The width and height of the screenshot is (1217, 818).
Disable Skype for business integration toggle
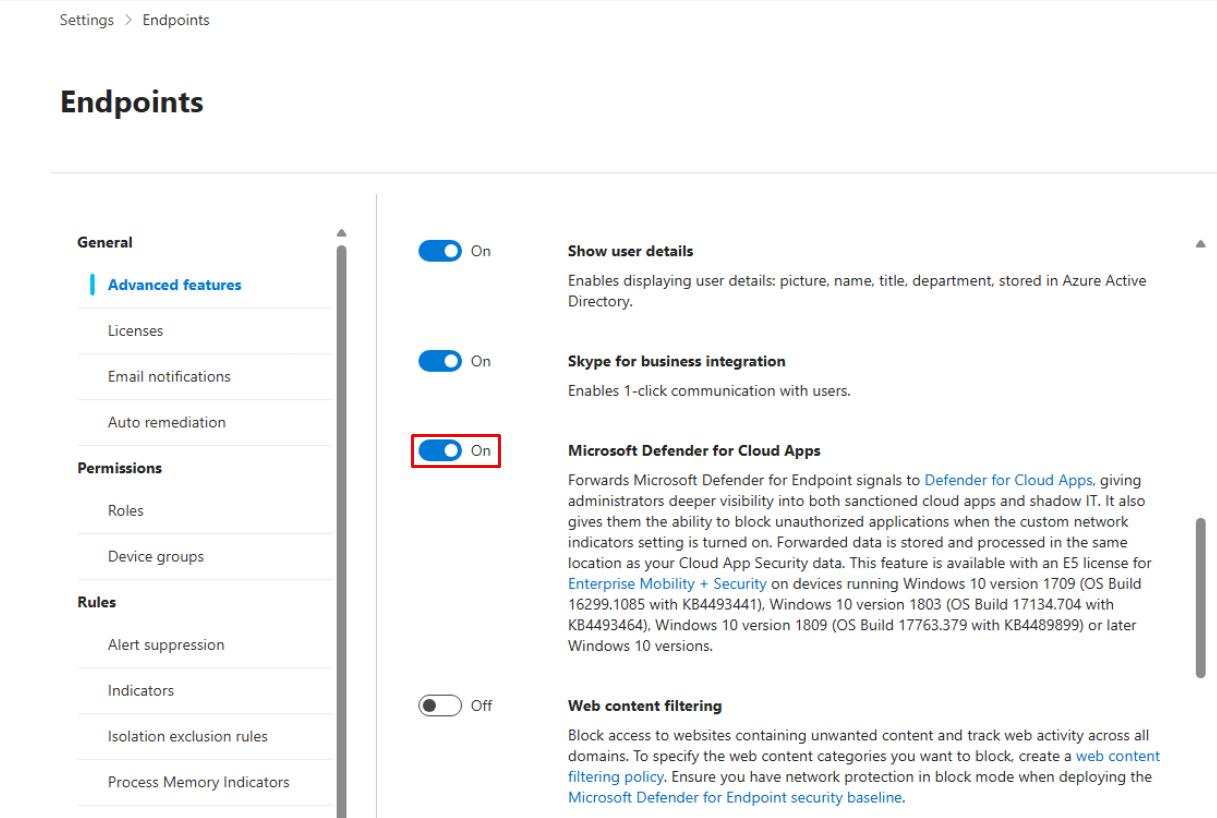click(439, 361)
